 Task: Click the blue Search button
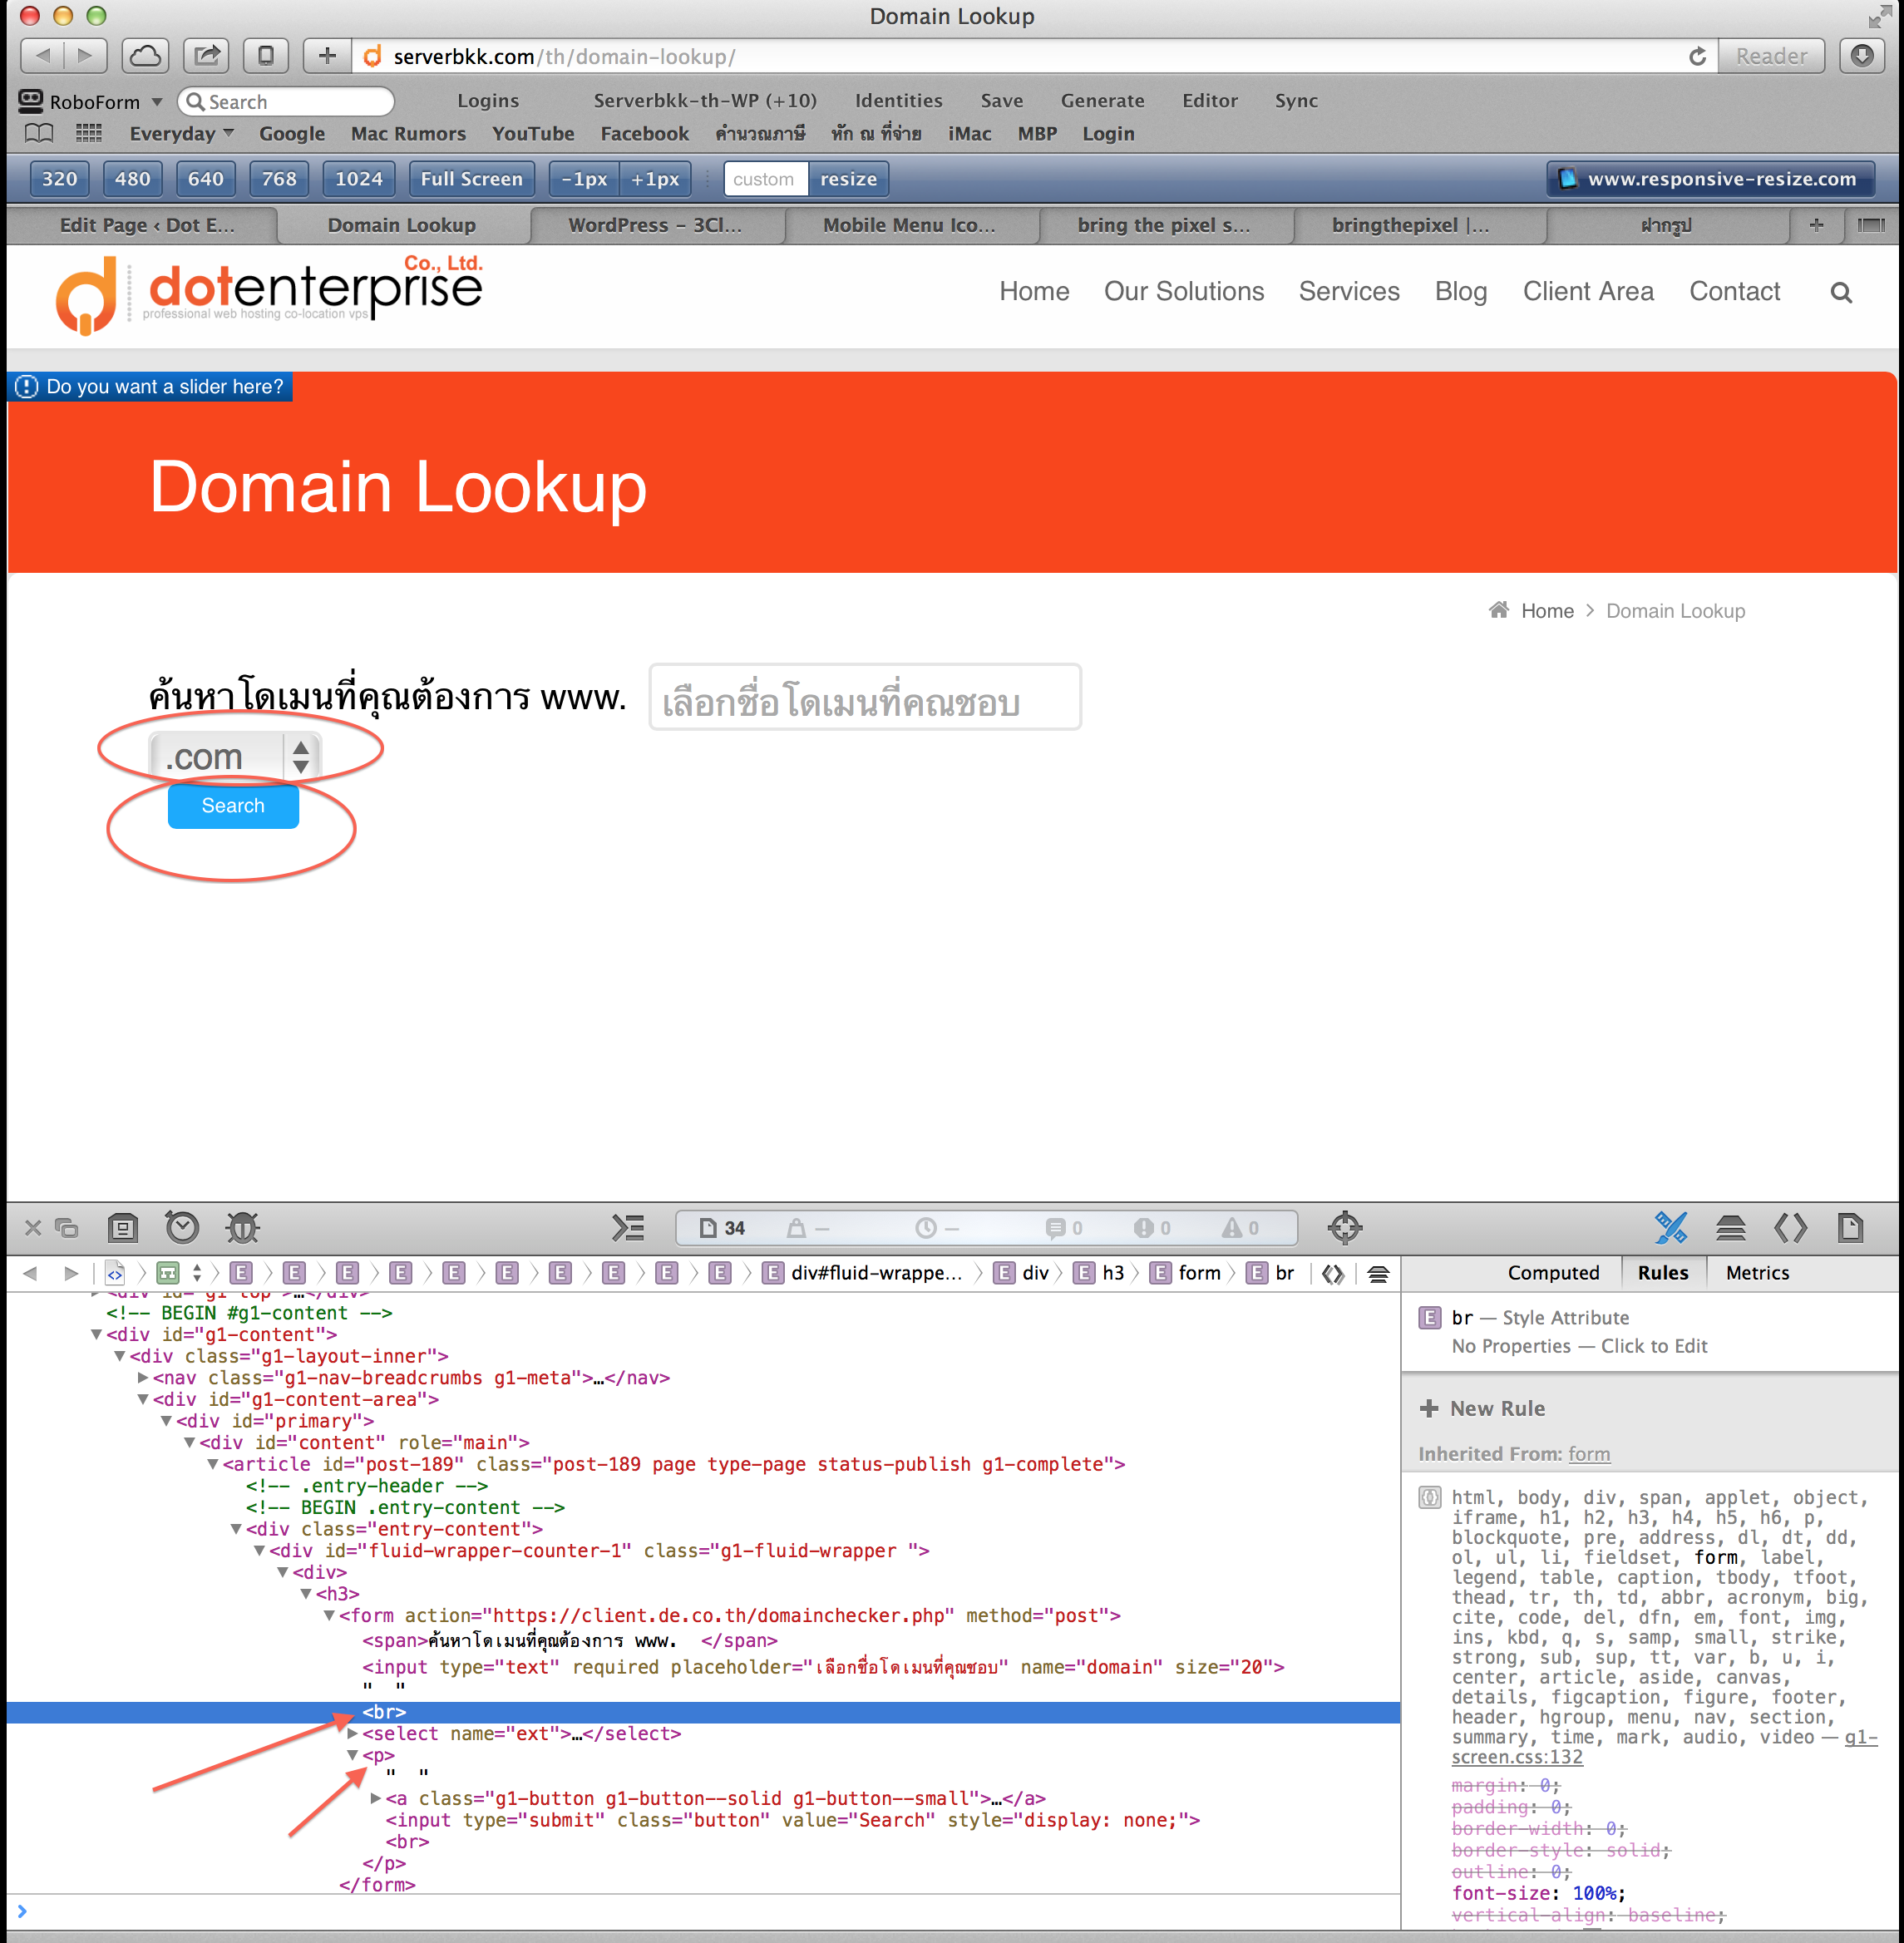(x=233, y=806)
